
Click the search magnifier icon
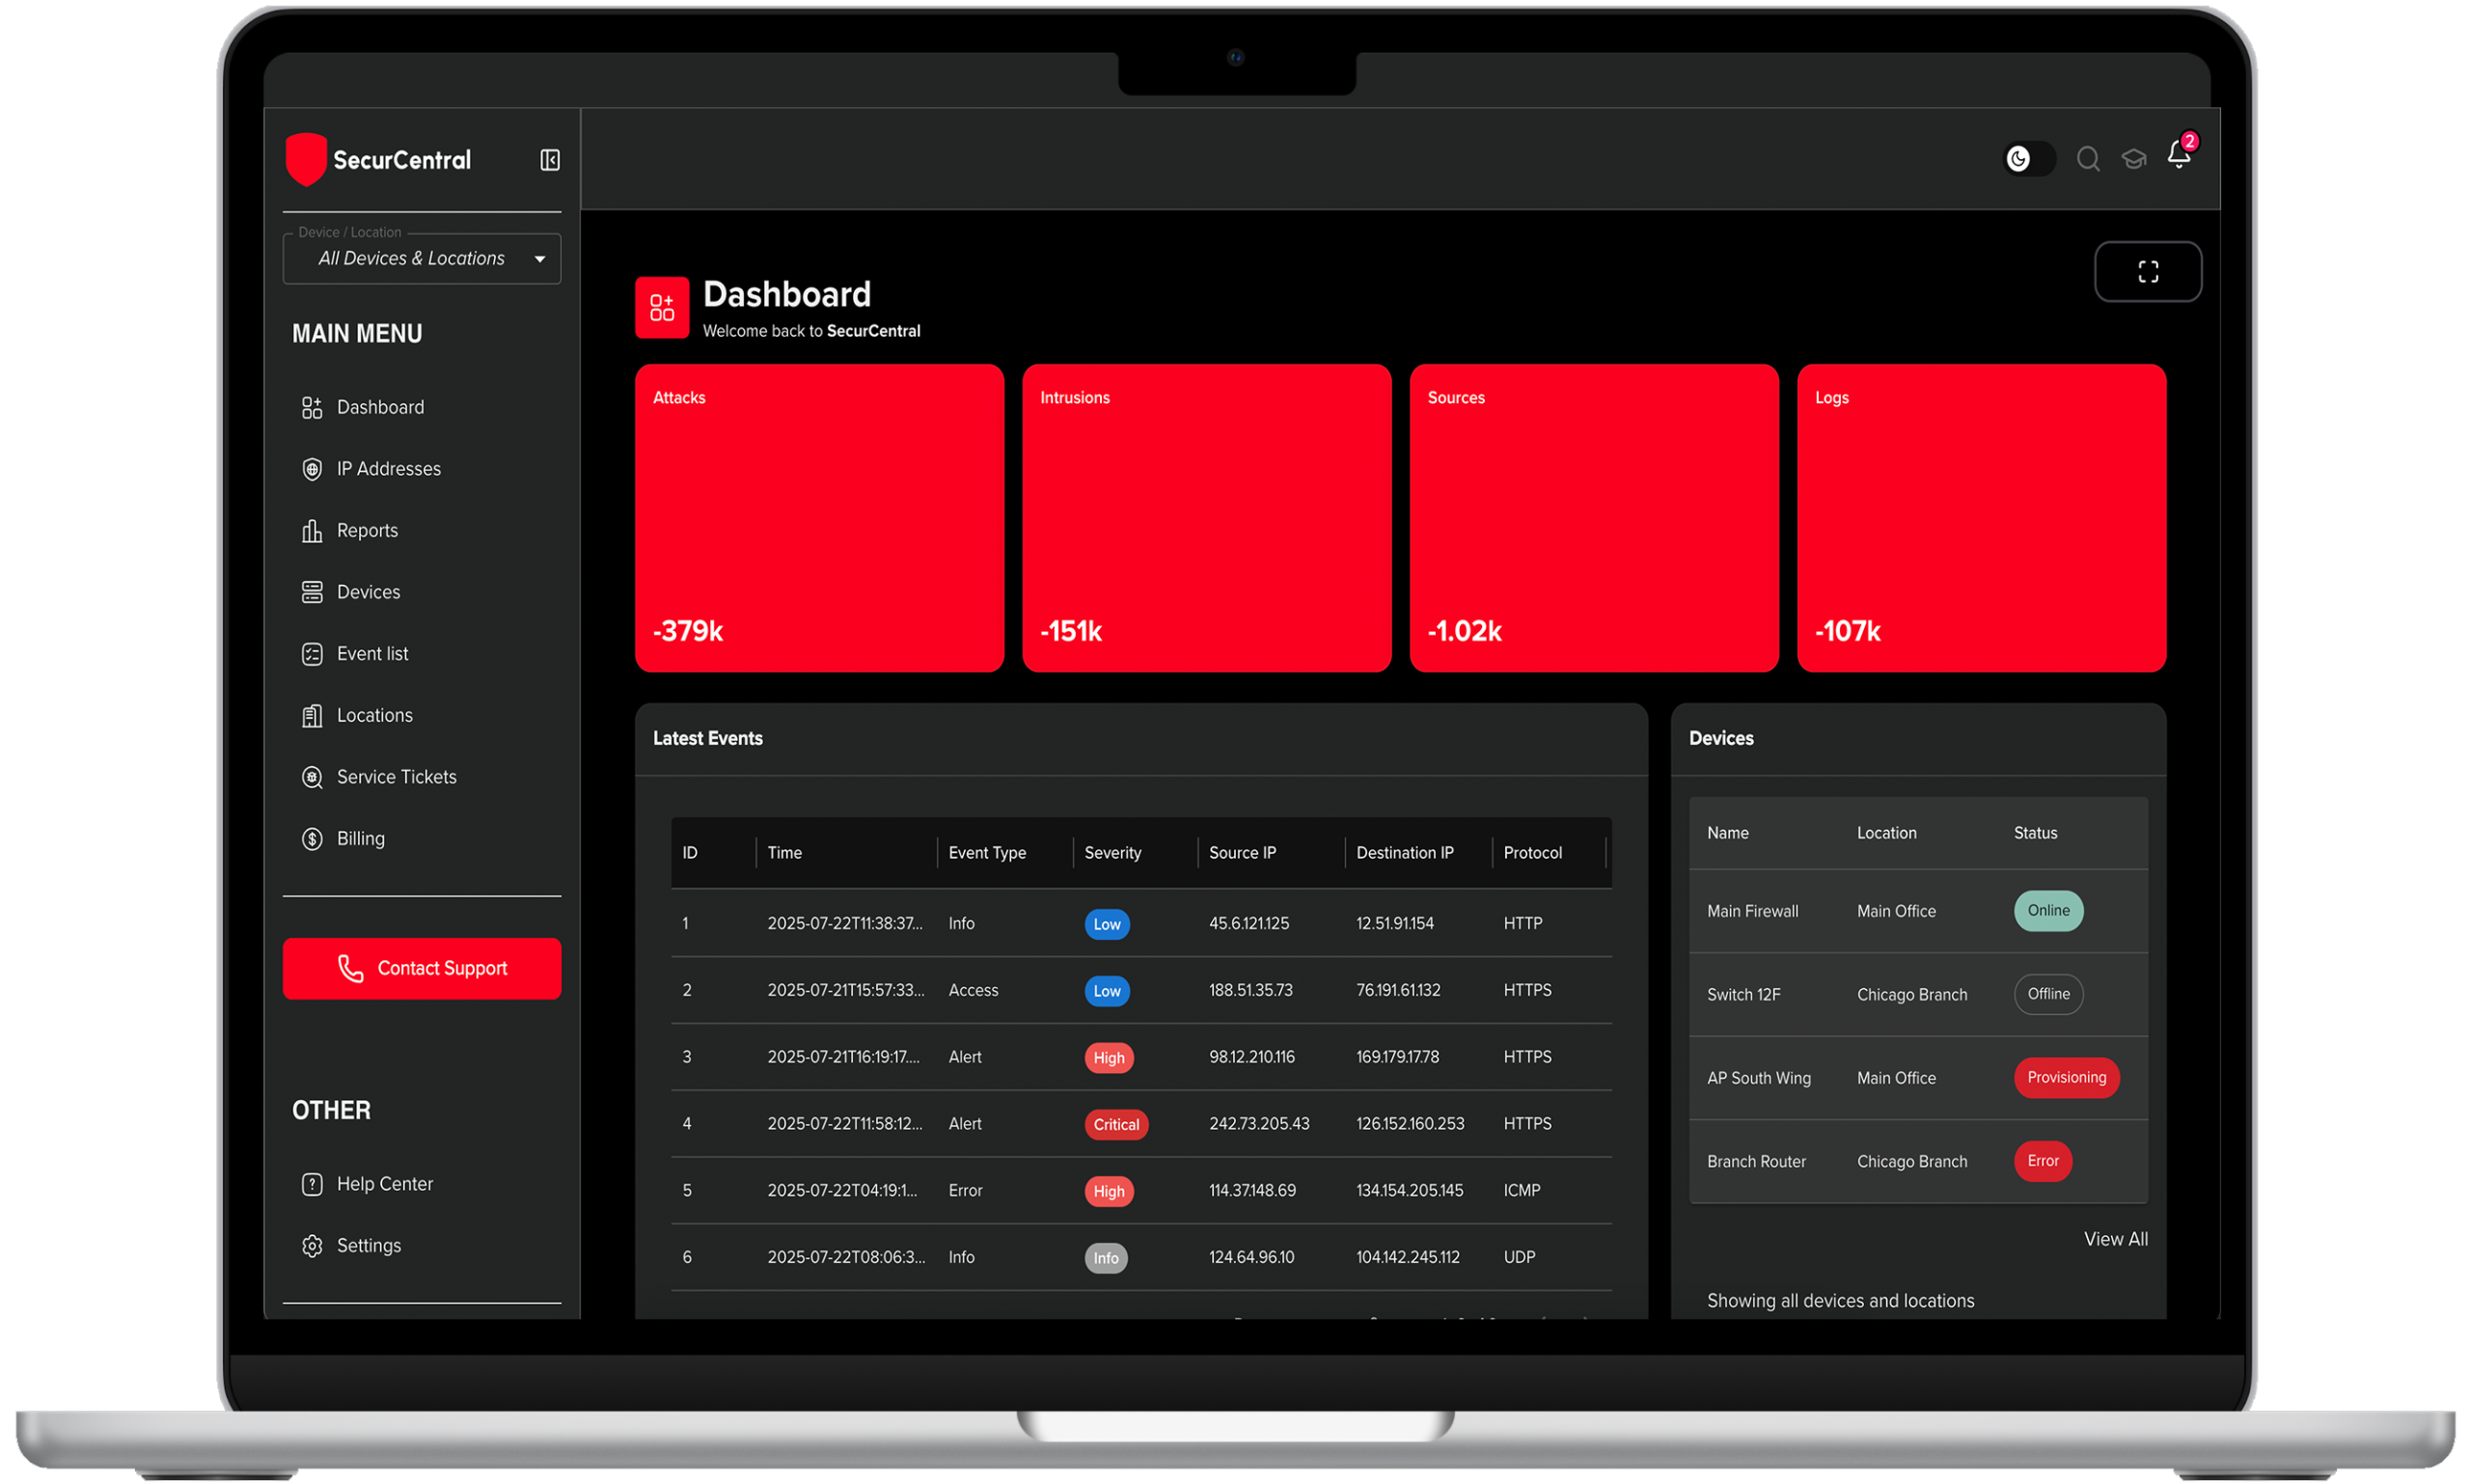coord(2087,159)
